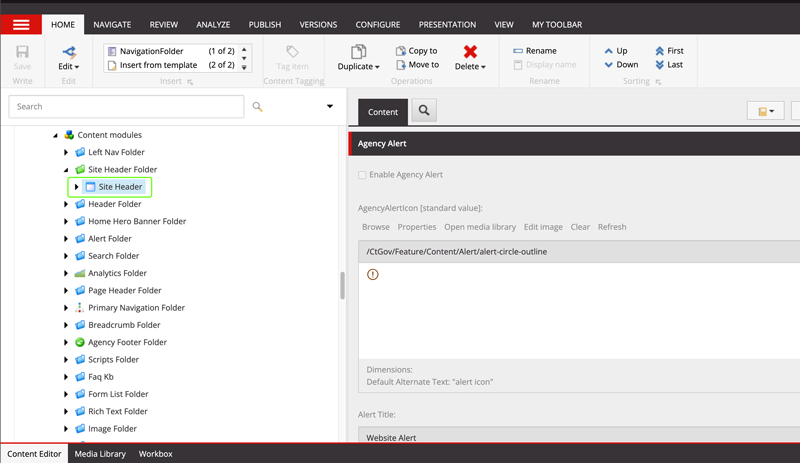Click Open media library link

(480, 227)
